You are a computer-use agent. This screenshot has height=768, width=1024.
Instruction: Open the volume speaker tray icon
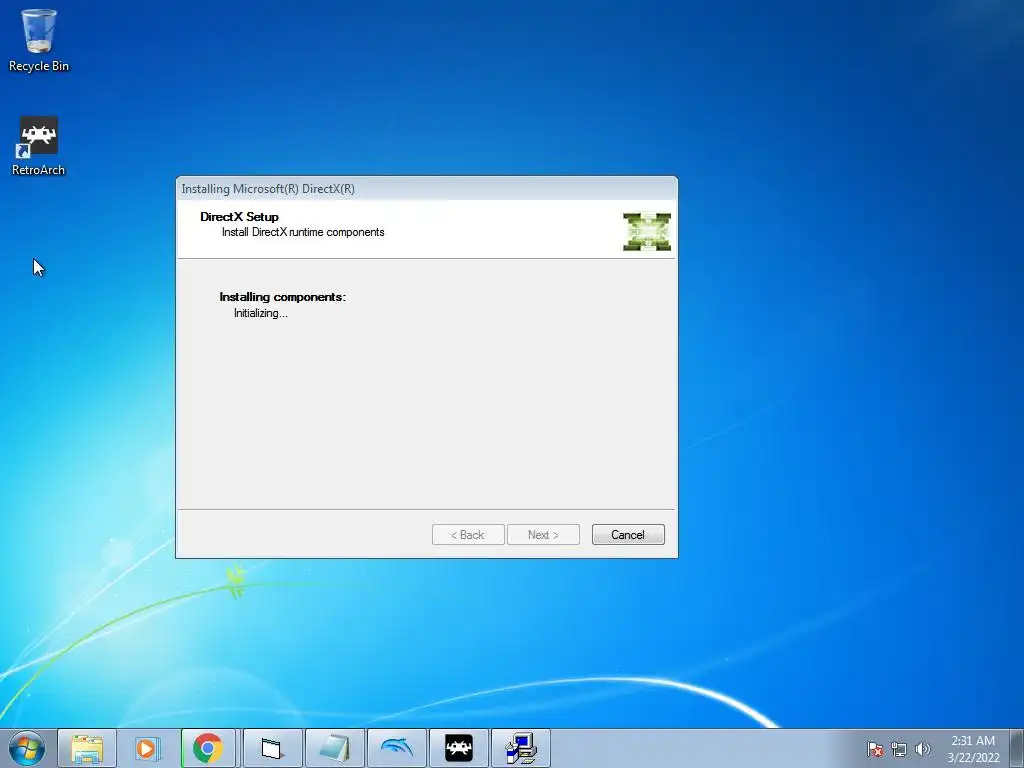point(922,749)
